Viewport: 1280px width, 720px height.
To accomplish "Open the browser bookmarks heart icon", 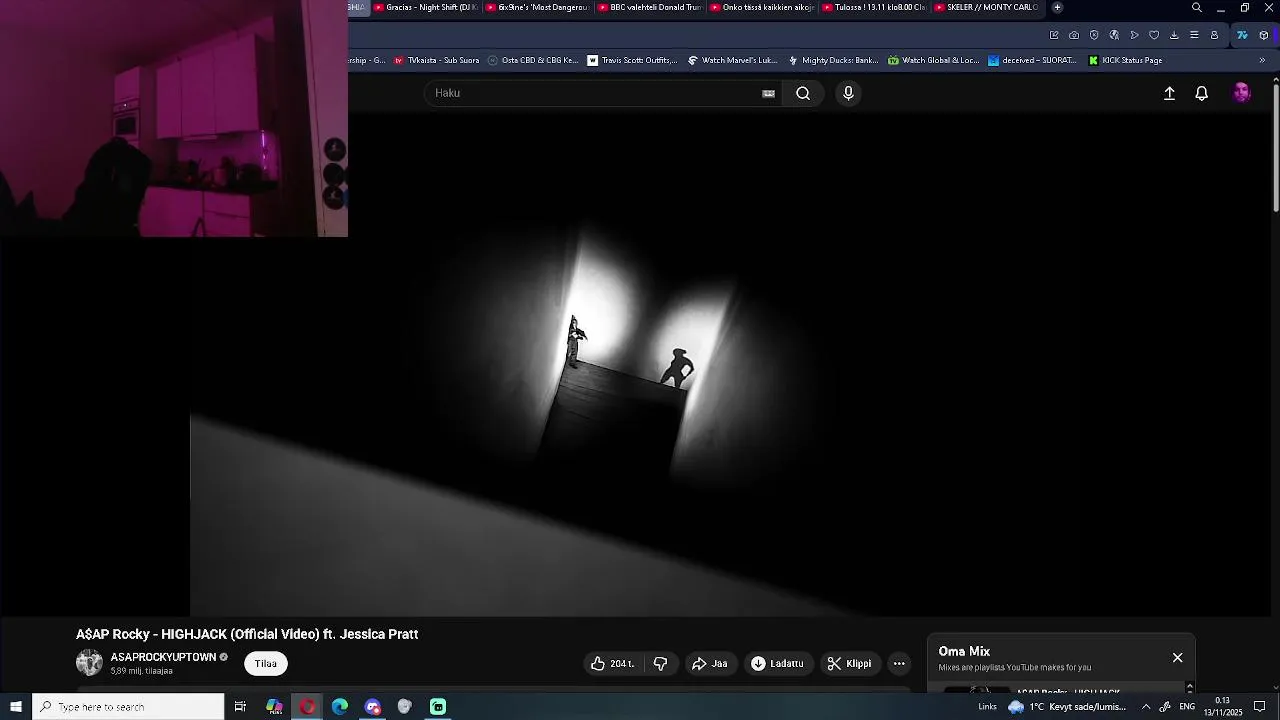I will click(x=1154, y=35).
